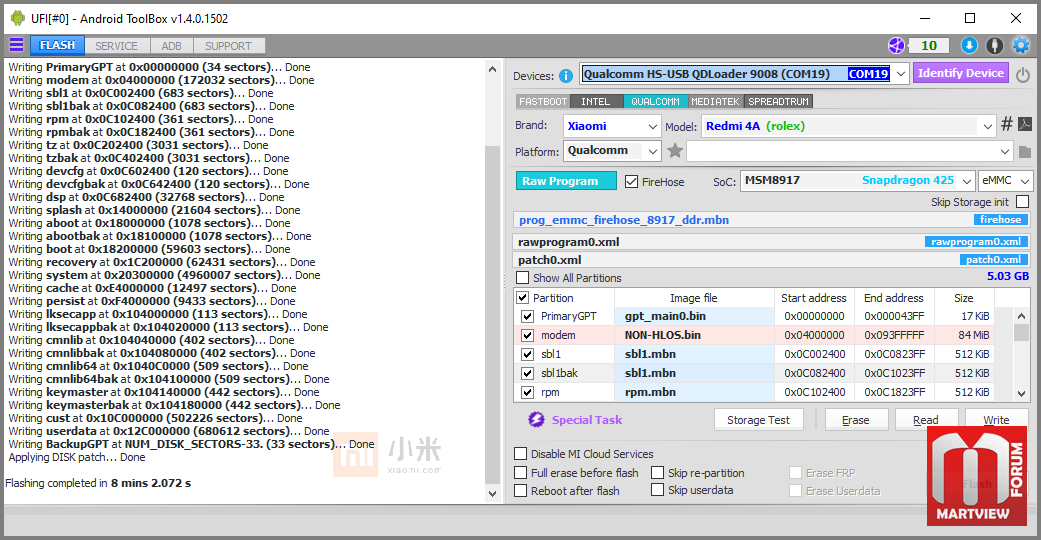Click the firehose file button

tap(1001, 220)
